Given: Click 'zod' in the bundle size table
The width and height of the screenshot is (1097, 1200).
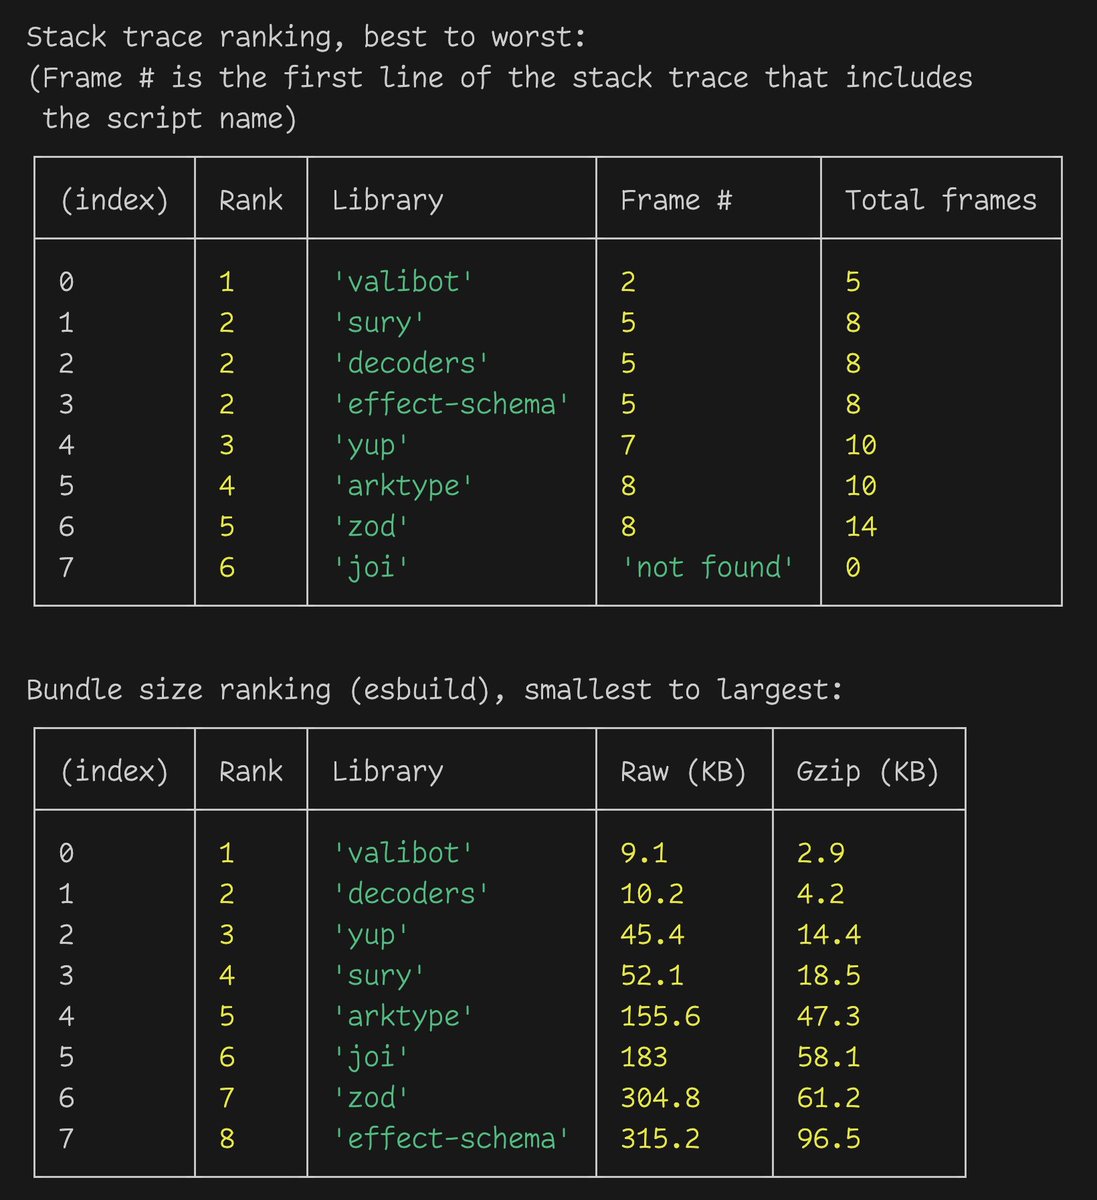Looking at the screenshot, I should point(371,1098).
